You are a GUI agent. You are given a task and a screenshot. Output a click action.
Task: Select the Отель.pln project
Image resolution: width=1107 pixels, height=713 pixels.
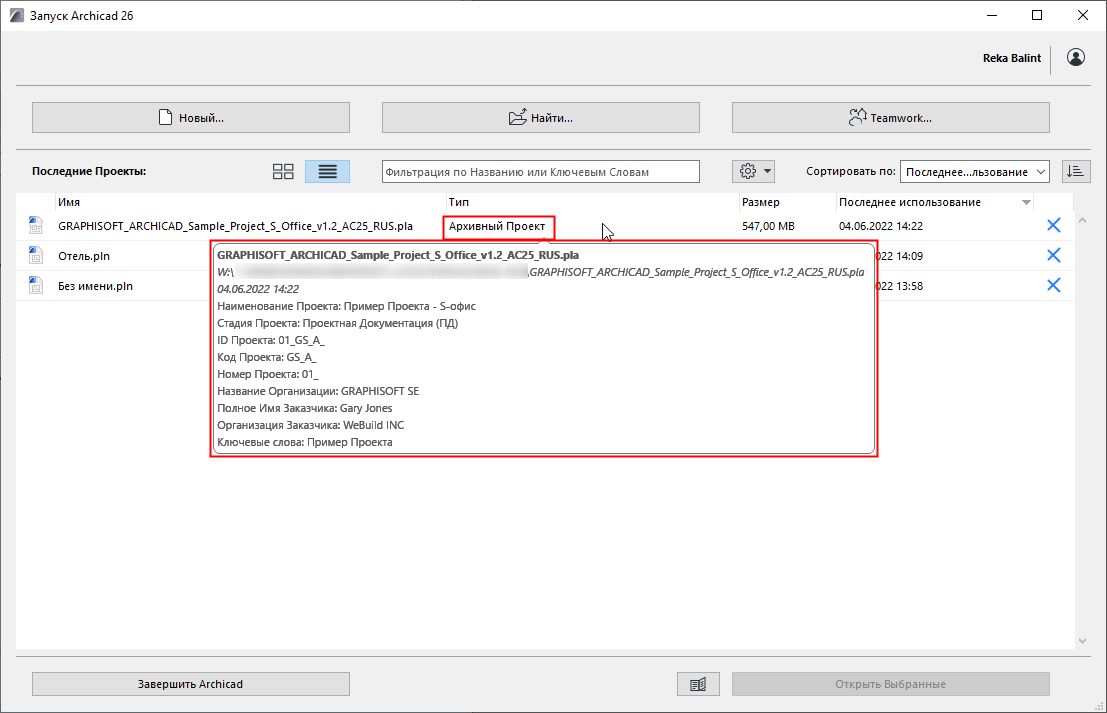pyautogui.click(x=83, y=256)
